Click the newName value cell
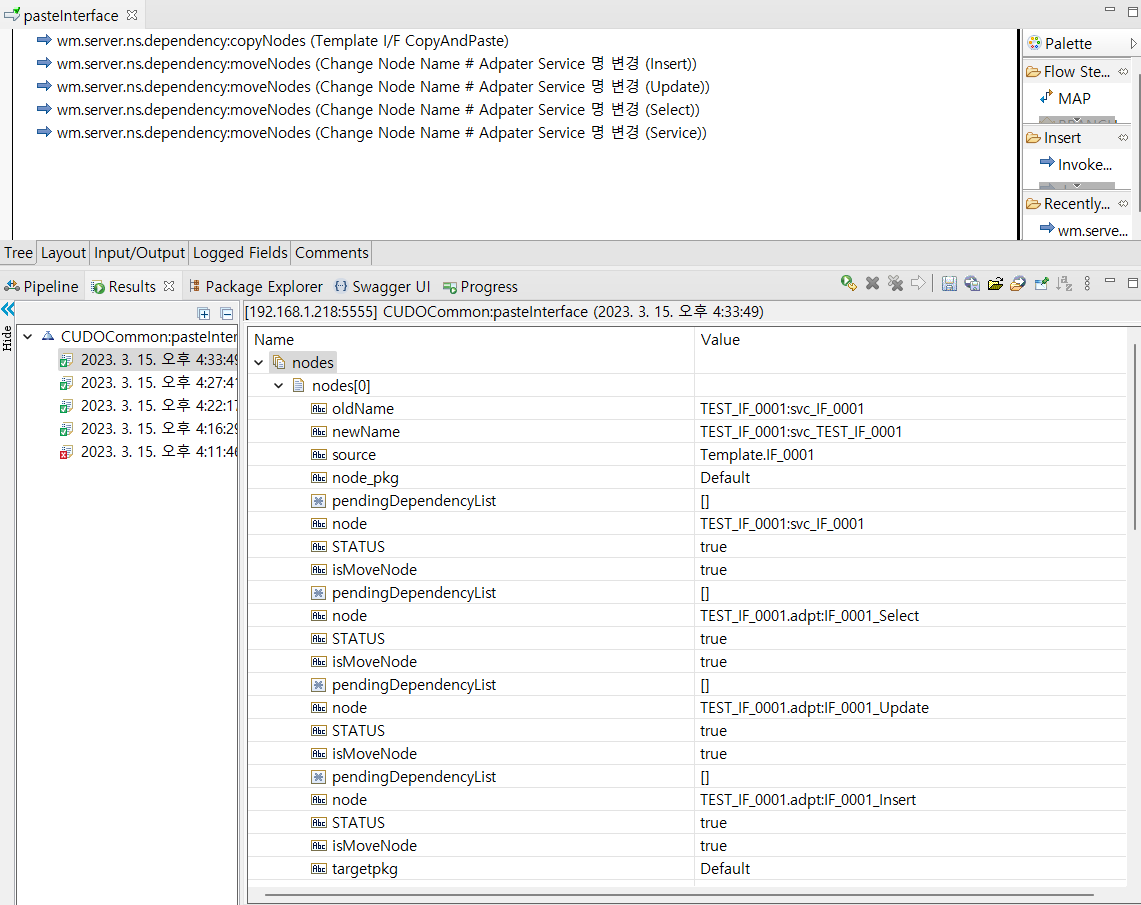The height and width of the screenshot is (905, 1141). pos(801,432)
